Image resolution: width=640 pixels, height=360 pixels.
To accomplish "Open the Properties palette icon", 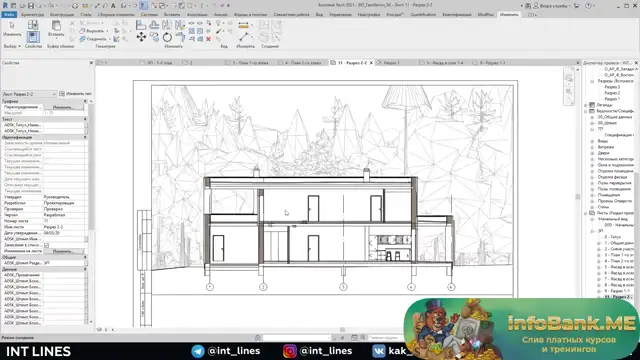I will (x=33, y=37).
